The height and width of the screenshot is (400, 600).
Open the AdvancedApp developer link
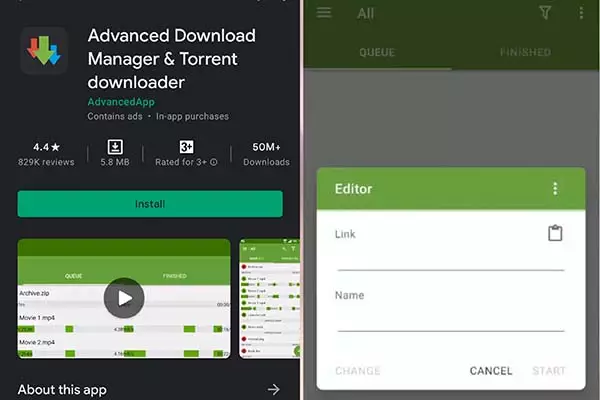tap(119, 101)
